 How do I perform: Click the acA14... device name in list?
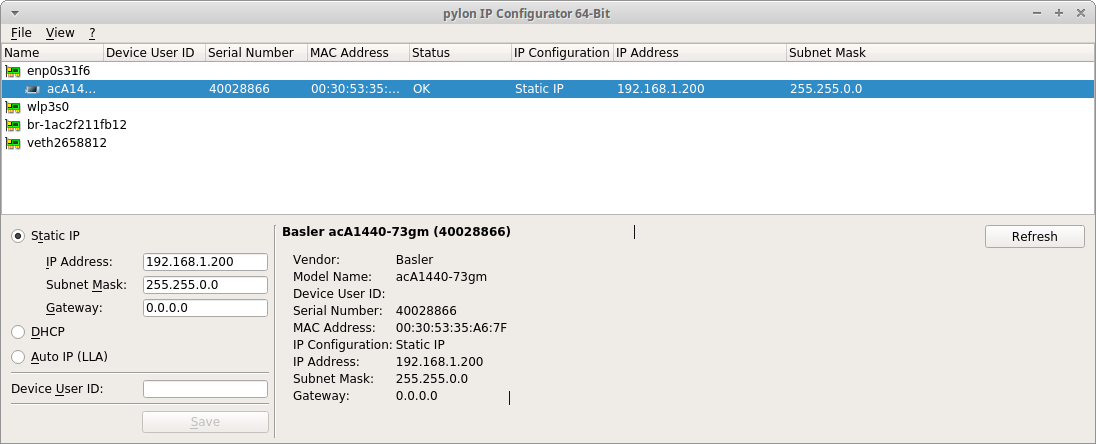[x=71, y=89]
